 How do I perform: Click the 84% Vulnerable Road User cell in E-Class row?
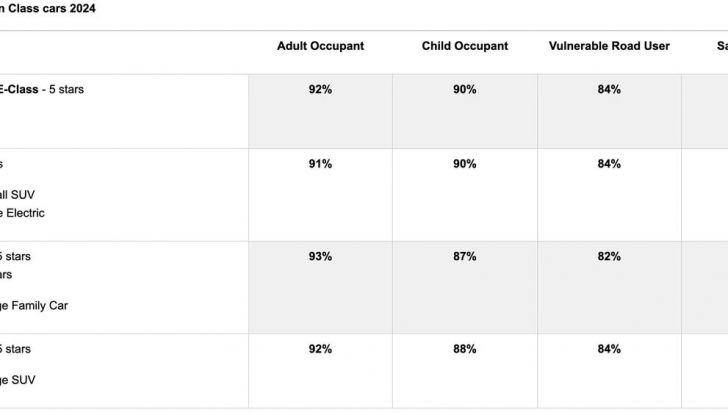click(x=609, y=90)
